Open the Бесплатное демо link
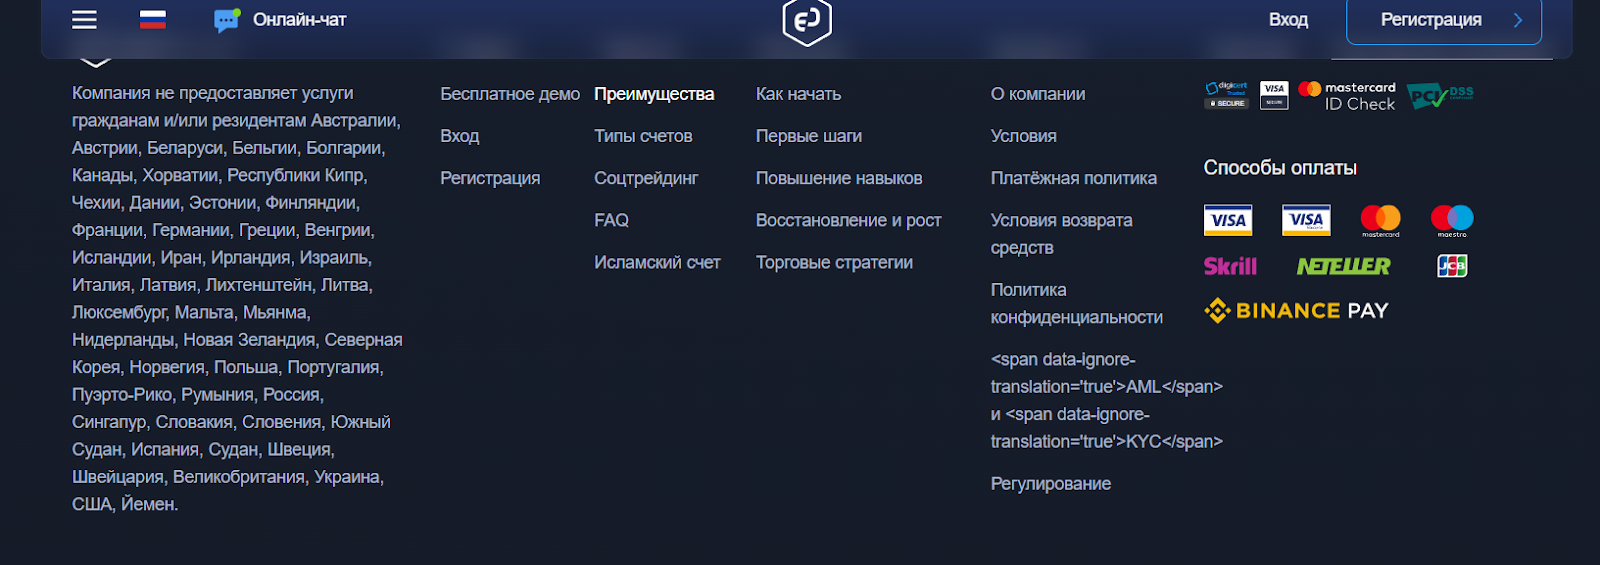The height and width of the screenshot is (565, 1600). coord(510,94)
